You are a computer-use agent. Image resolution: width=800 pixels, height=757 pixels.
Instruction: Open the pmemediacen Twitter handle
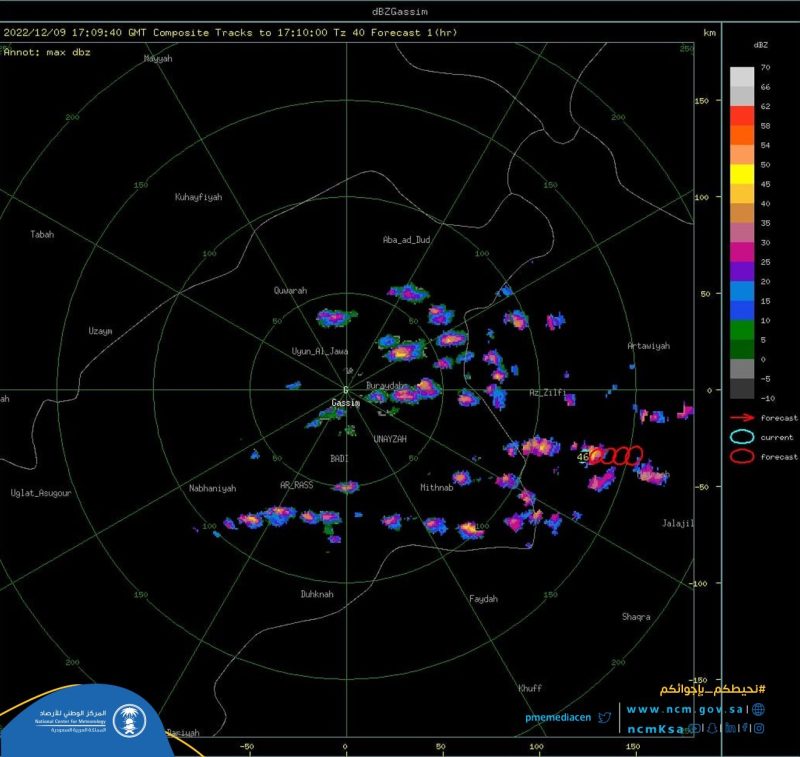(558, 717)
